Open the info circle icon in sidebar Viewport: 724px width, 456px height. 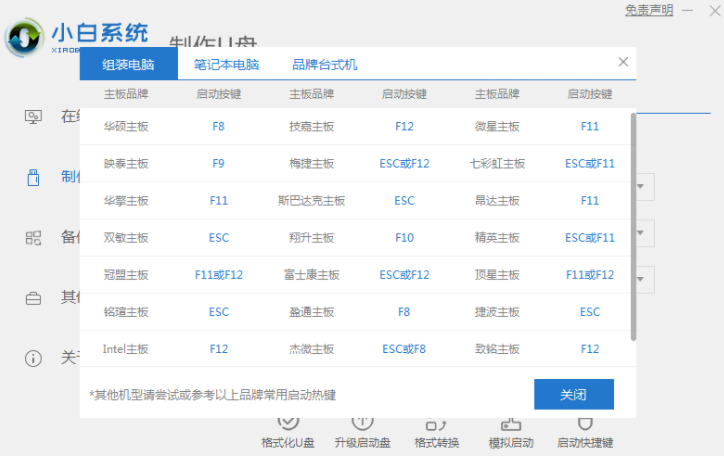33,358
